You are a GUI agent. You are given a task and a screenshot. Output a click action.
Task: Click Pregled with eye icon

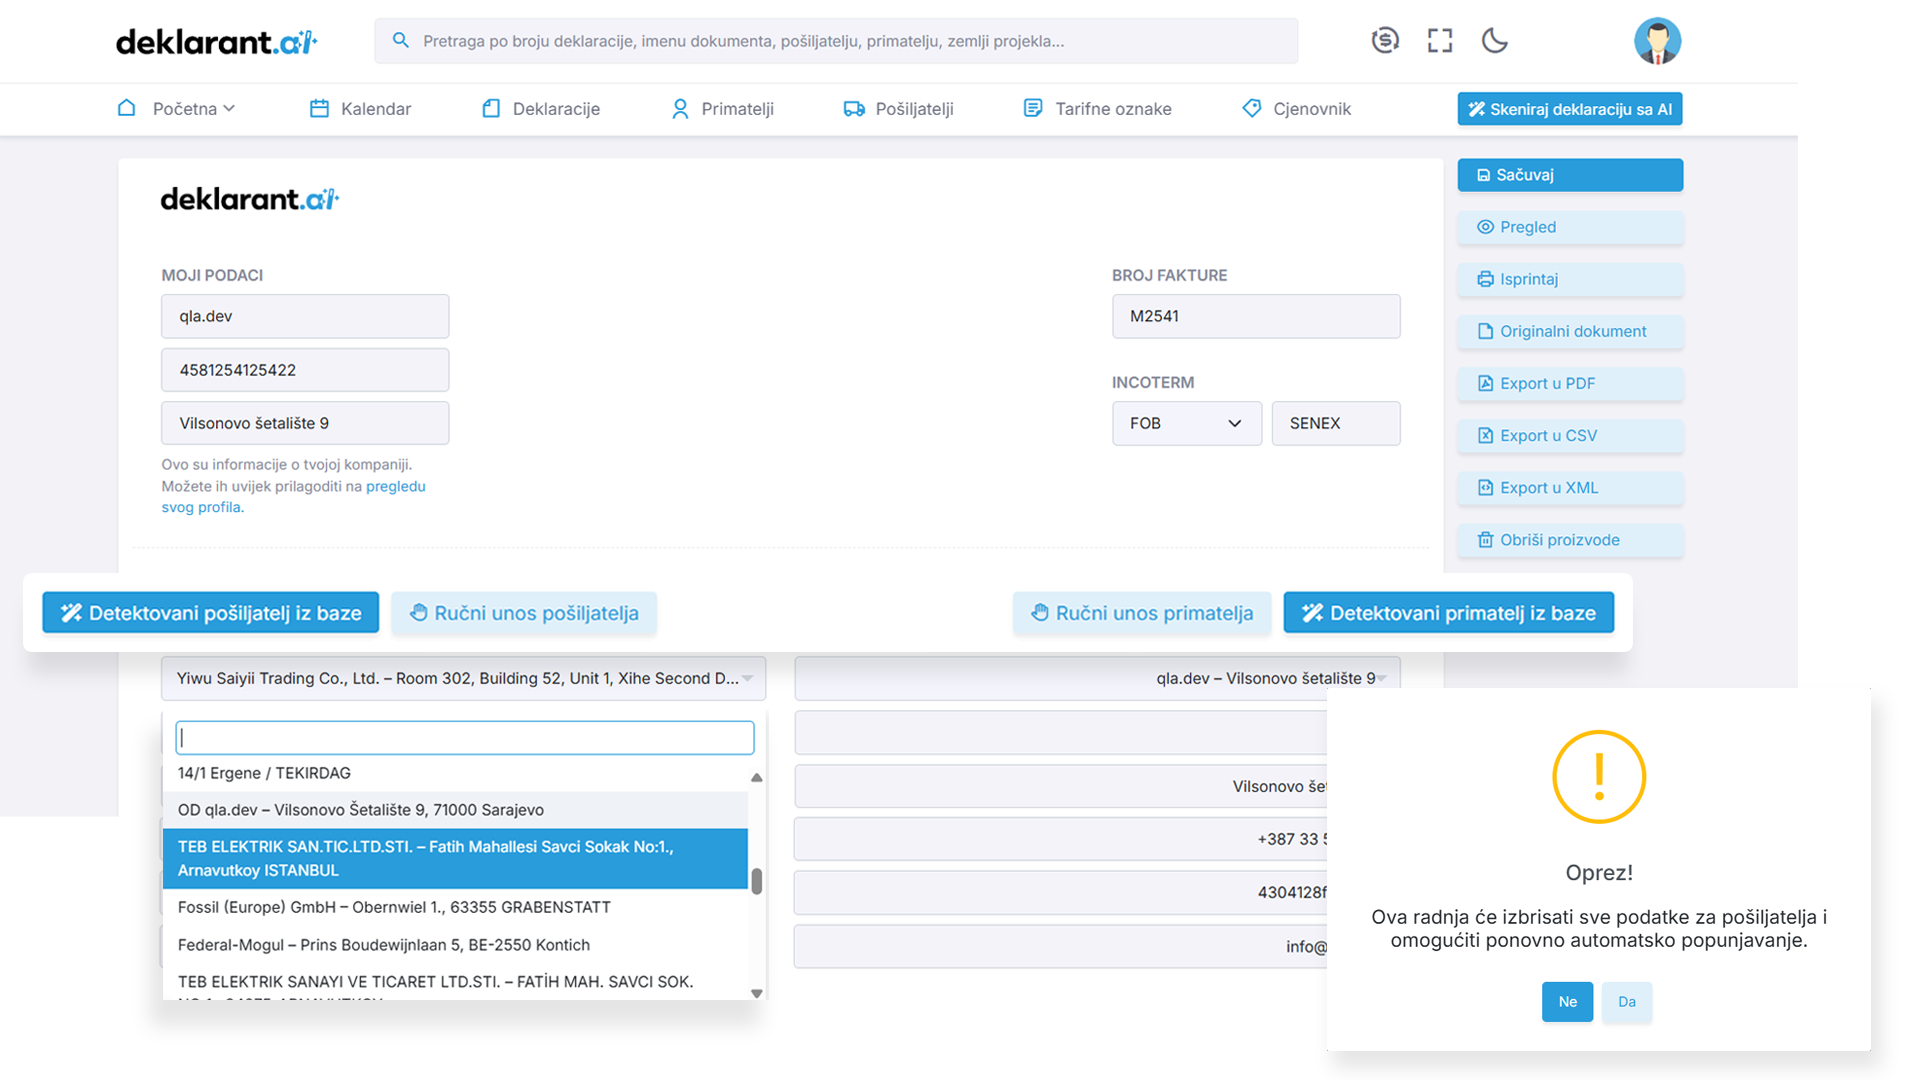click(x=1569, y=227)
